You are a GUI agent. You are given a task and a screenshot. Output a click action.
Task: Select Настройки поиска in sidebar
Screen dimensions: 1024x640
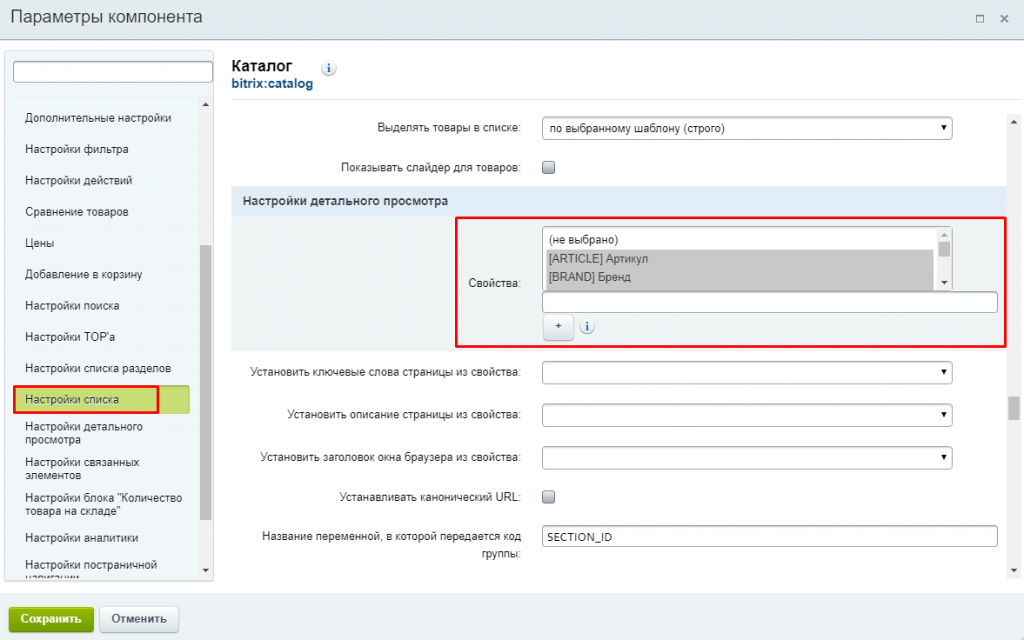72,306
